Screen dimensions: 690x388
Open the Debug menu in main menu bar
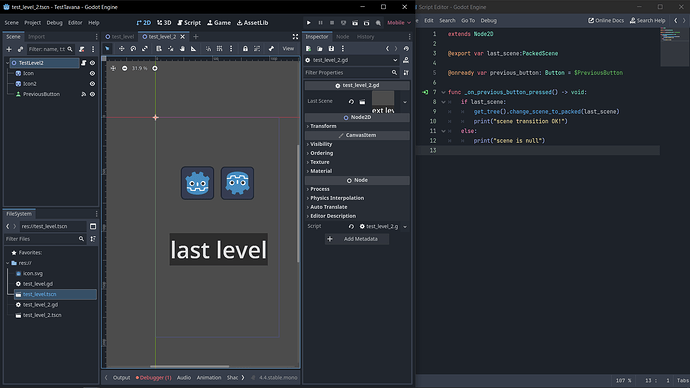[55, 22]
